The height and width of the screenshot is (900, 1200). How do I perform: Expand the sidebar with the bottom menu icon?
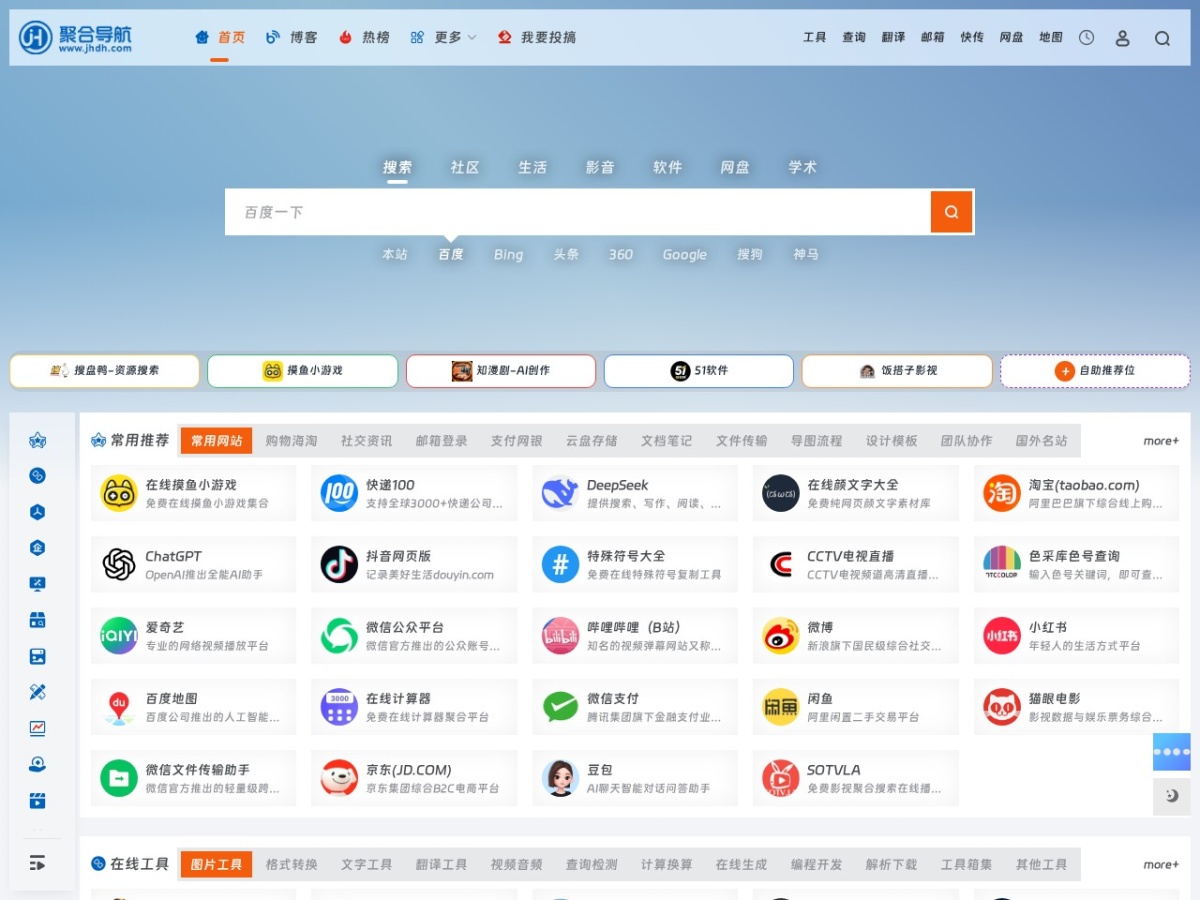[38, 862]
